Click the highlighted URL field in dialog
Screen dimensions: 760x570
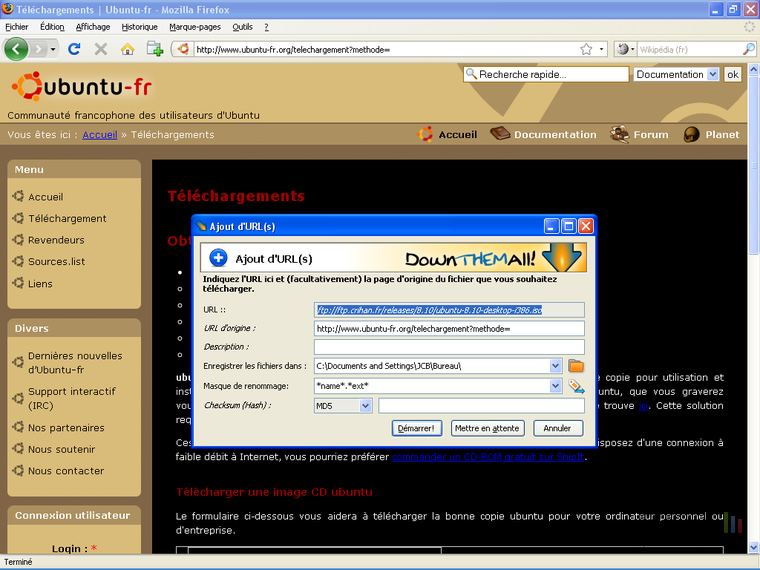point(449,310)
